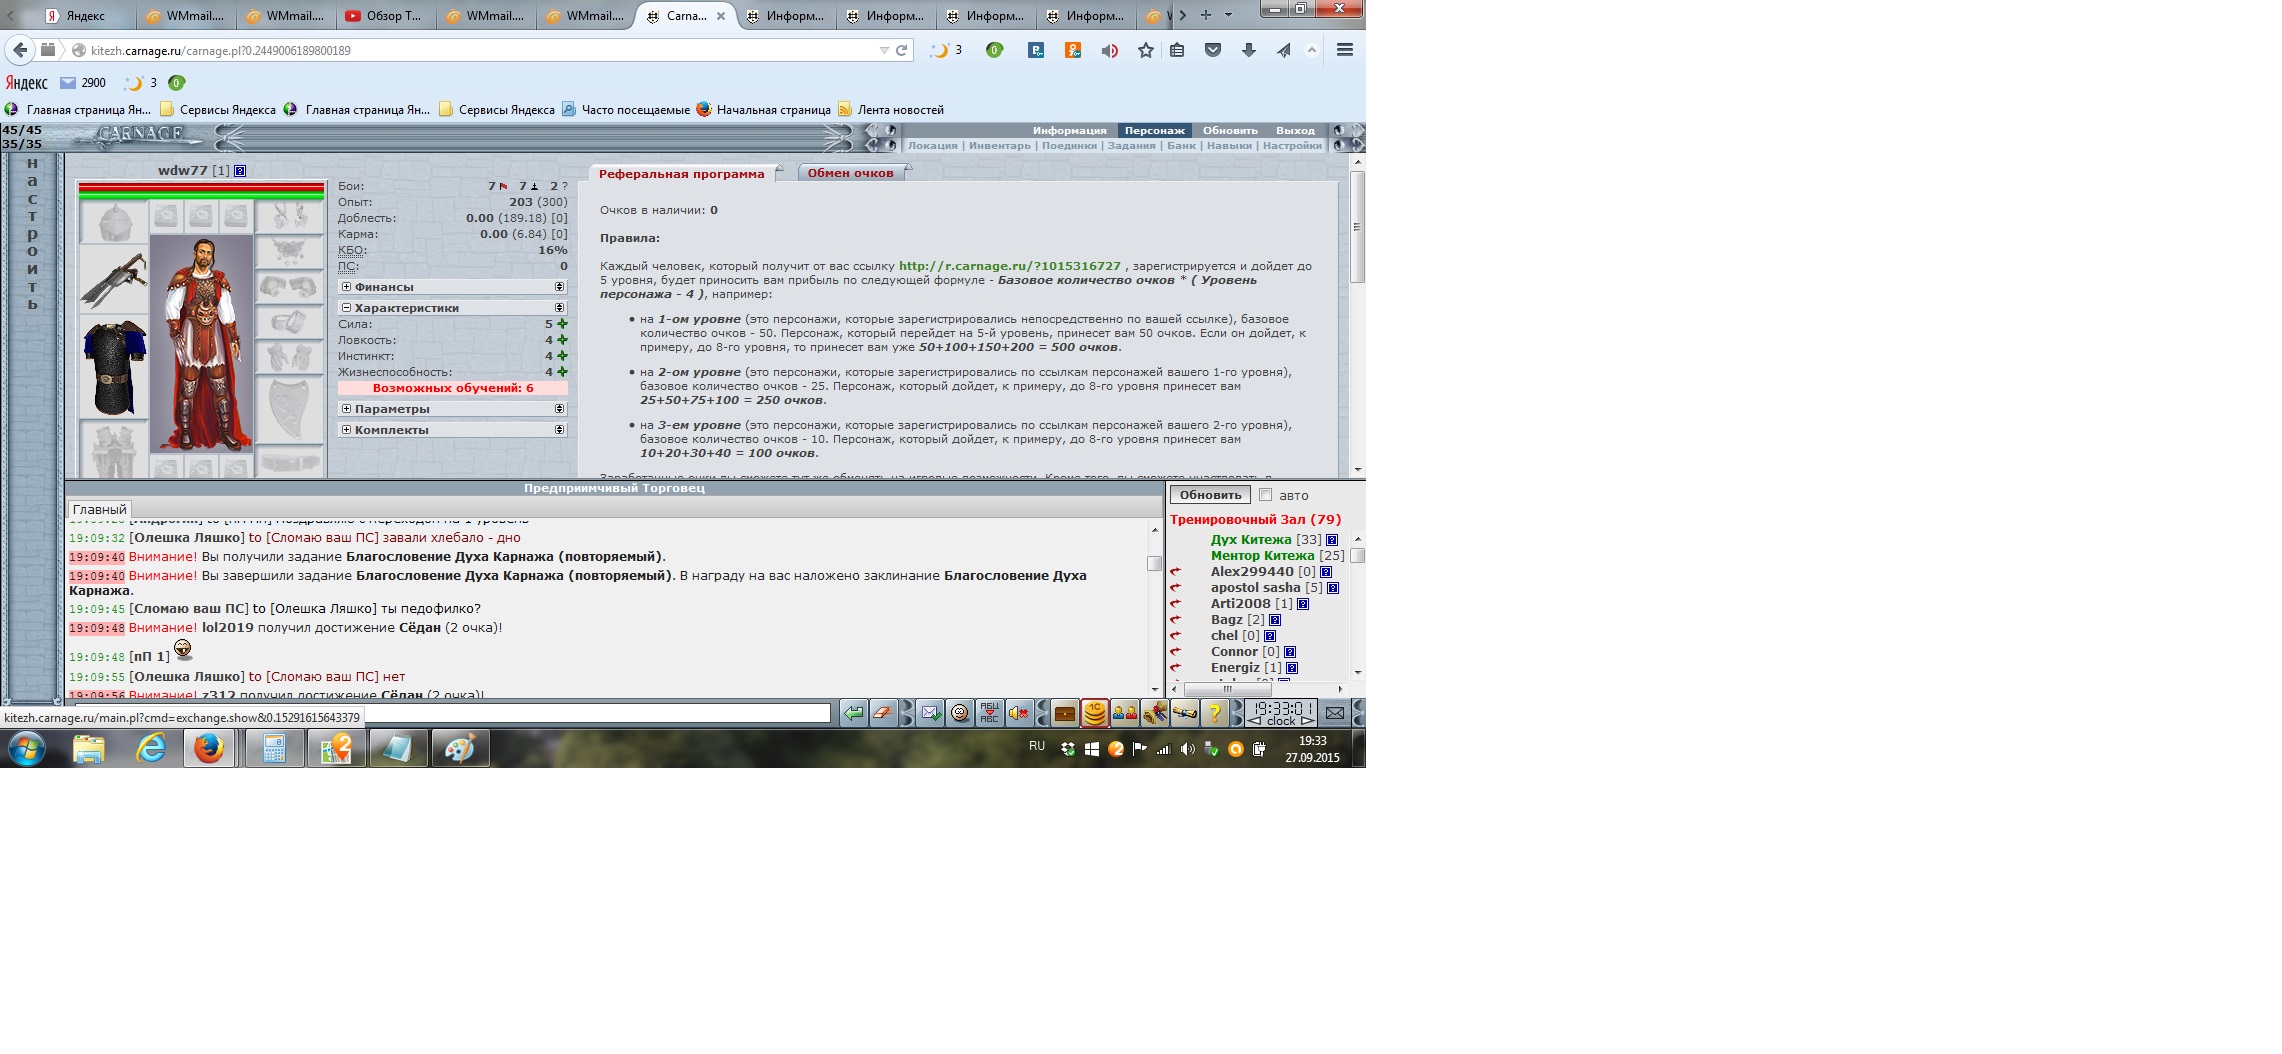Open the browser tab list dropdown arrow
This screenshot has height=1054, width=2282.
[1229, 15]
